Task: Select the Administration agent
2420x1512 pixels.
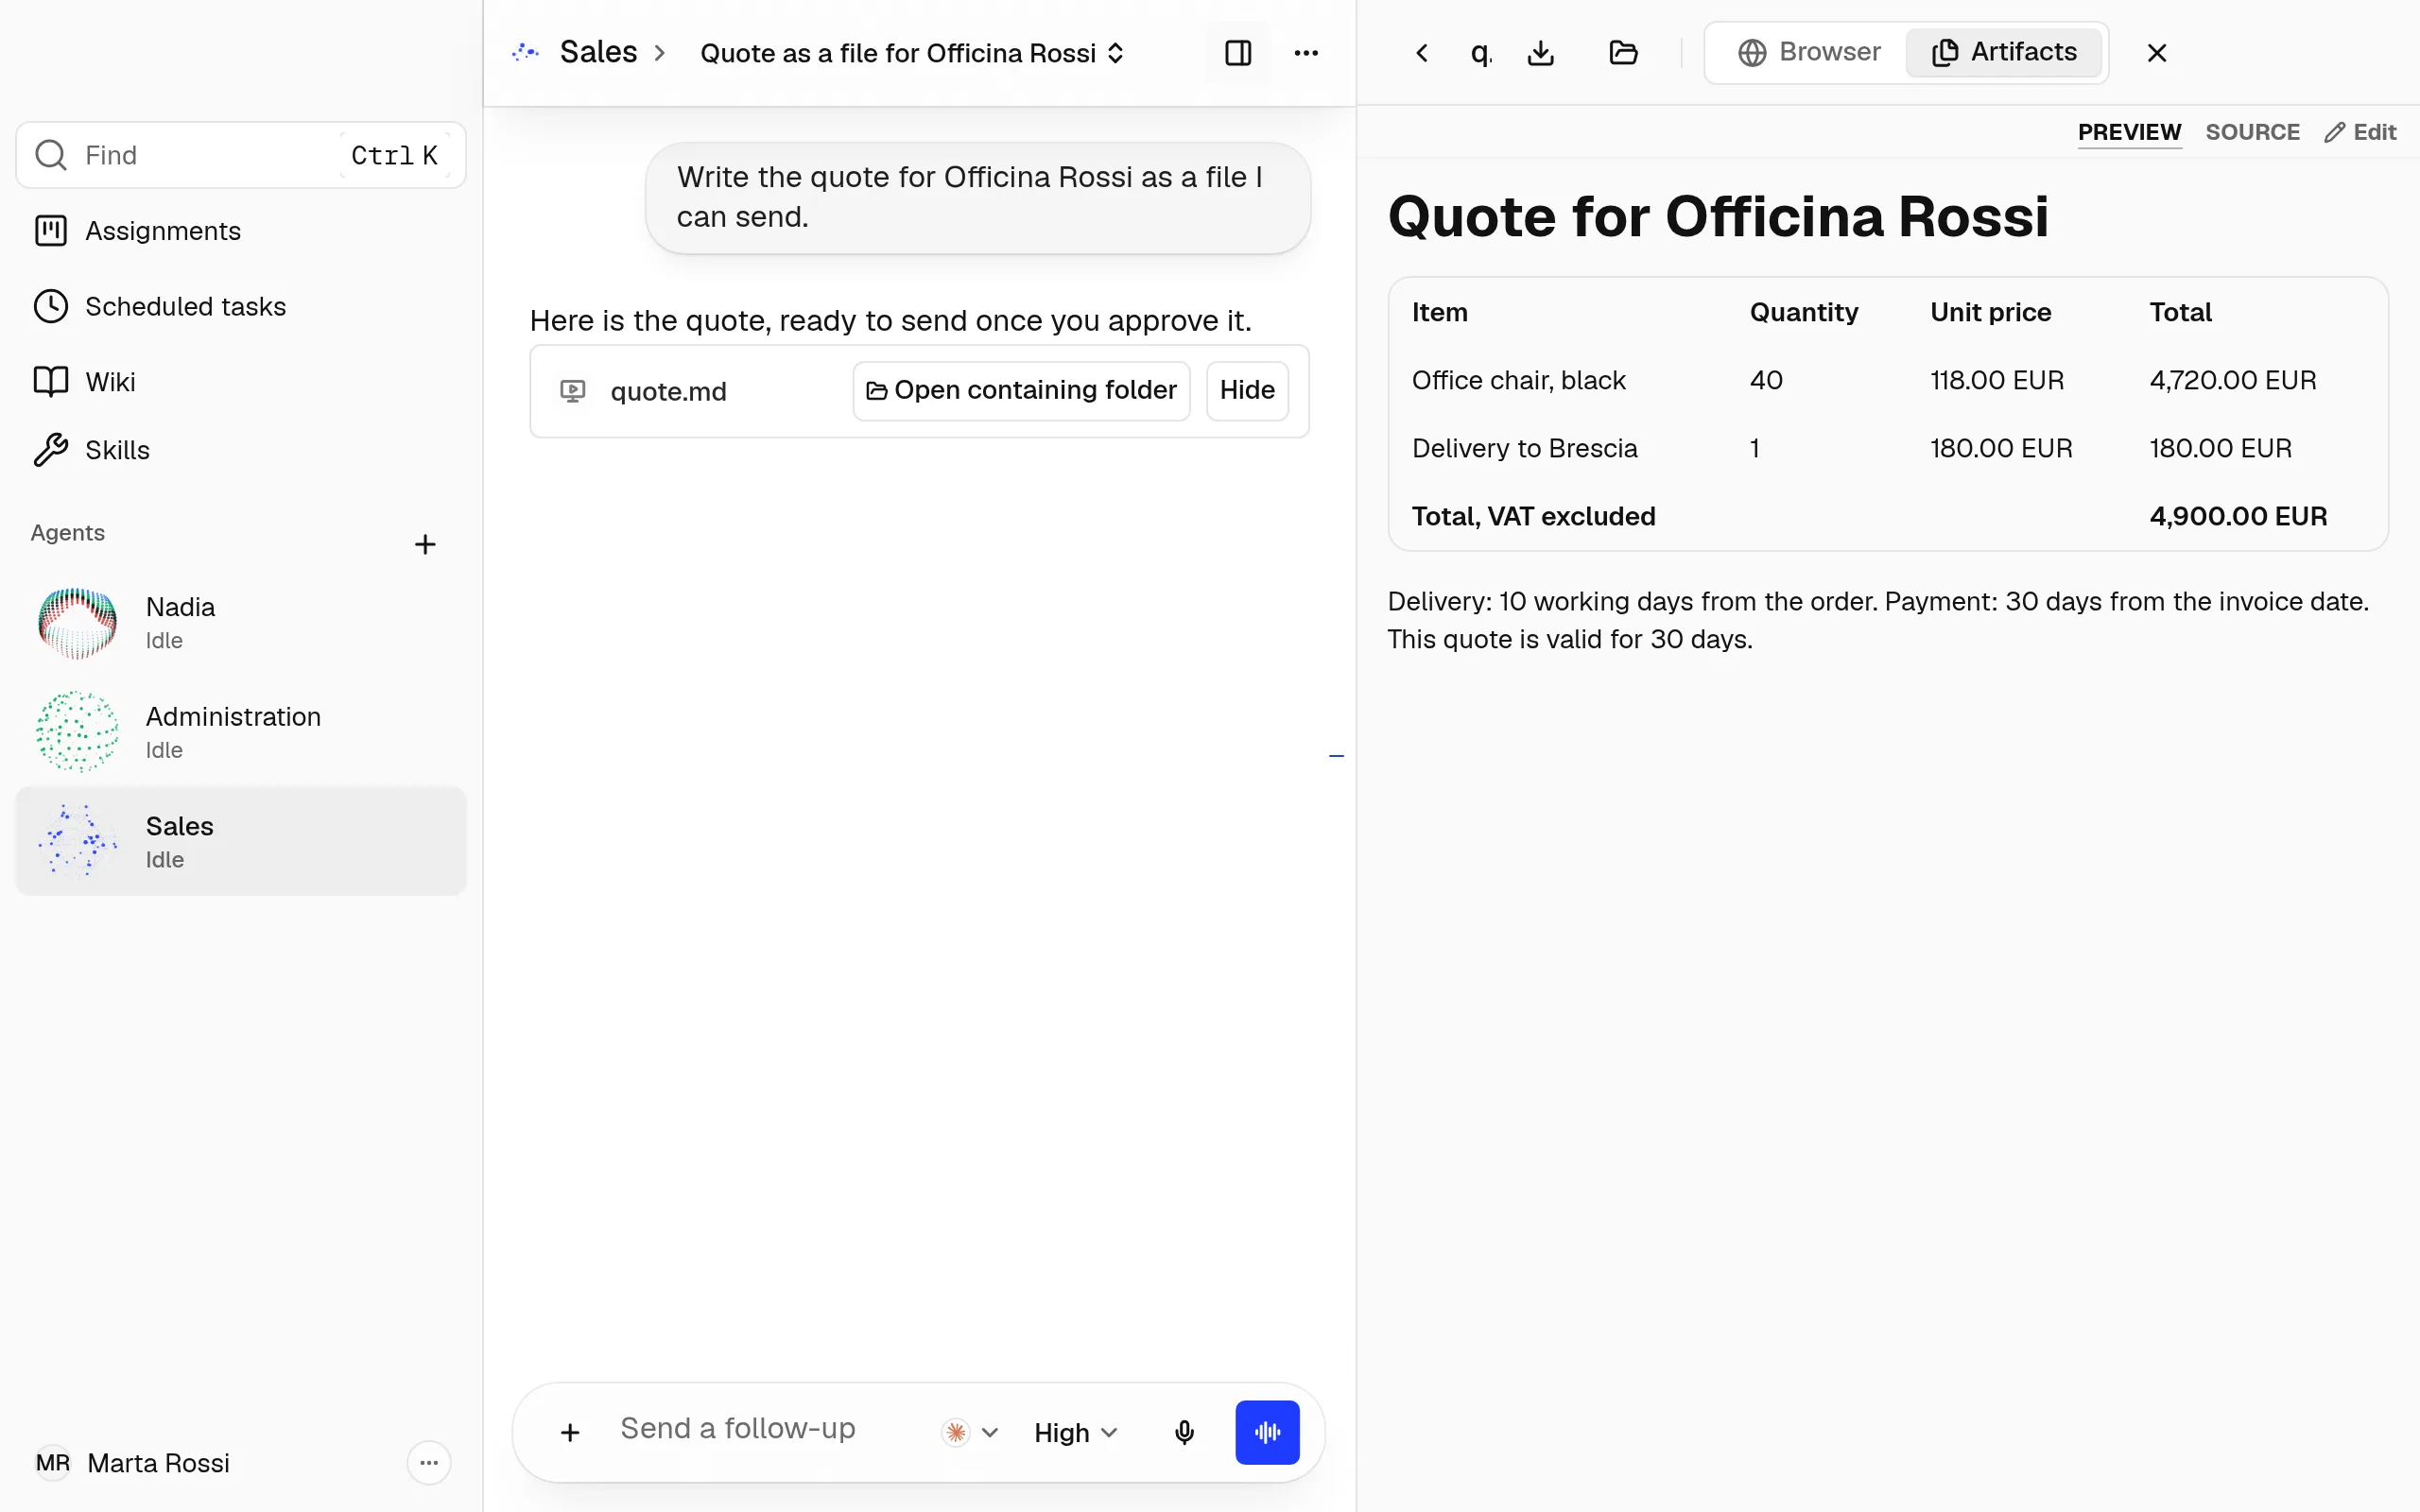Action: [x=240, y=732]
